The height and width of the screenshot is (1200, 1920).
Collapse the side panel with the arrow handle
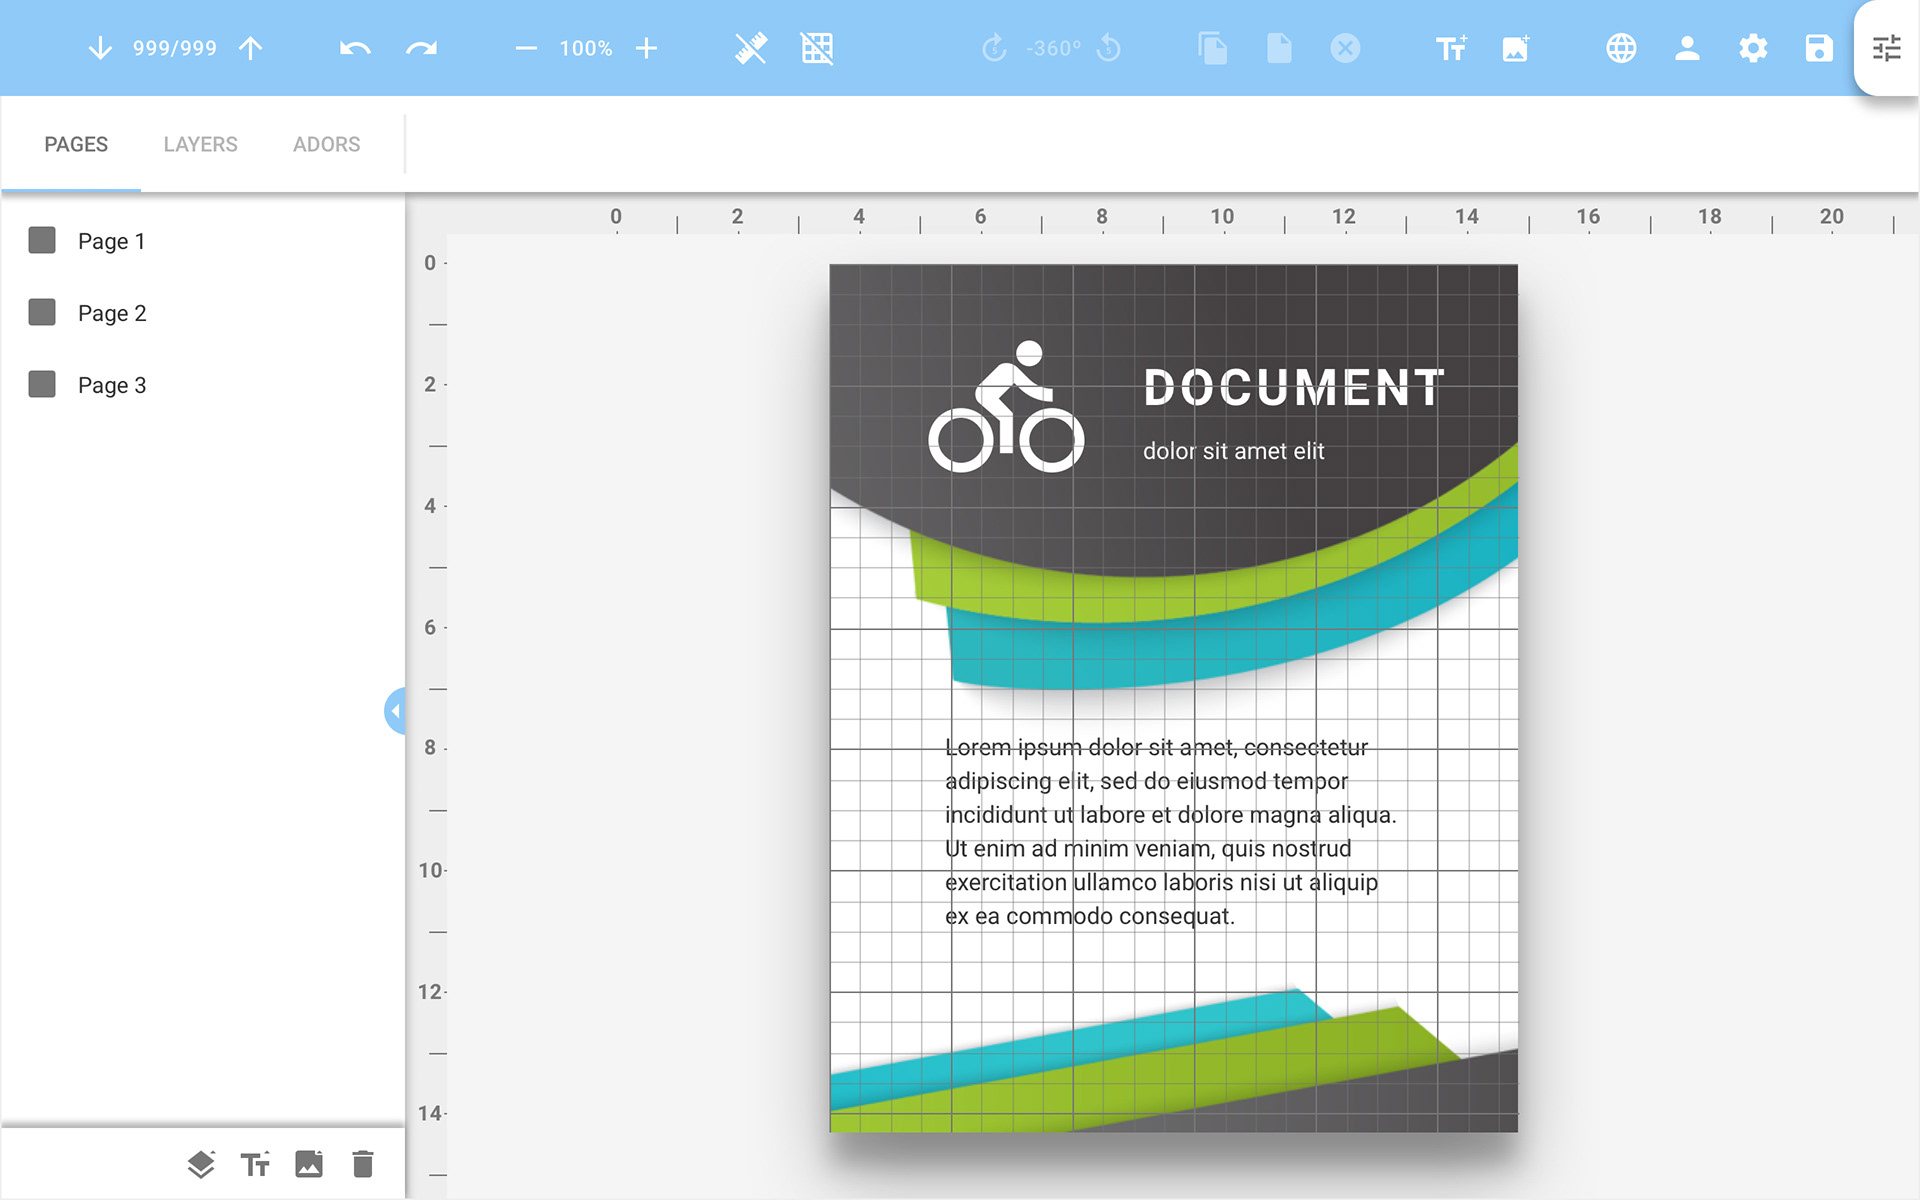click(x=395, y=711)
